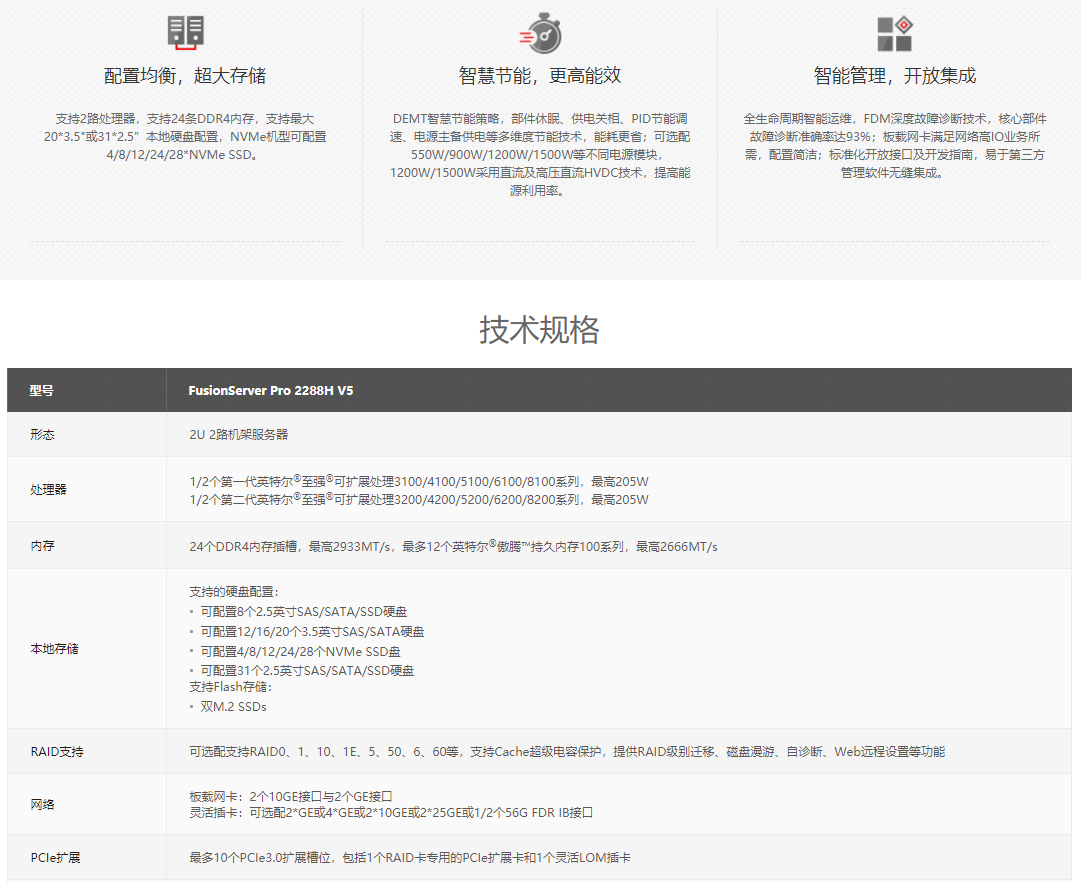Click the 网络 row label
The height and width of the screenshot is (882, 1081).
(x=43, y=805)
